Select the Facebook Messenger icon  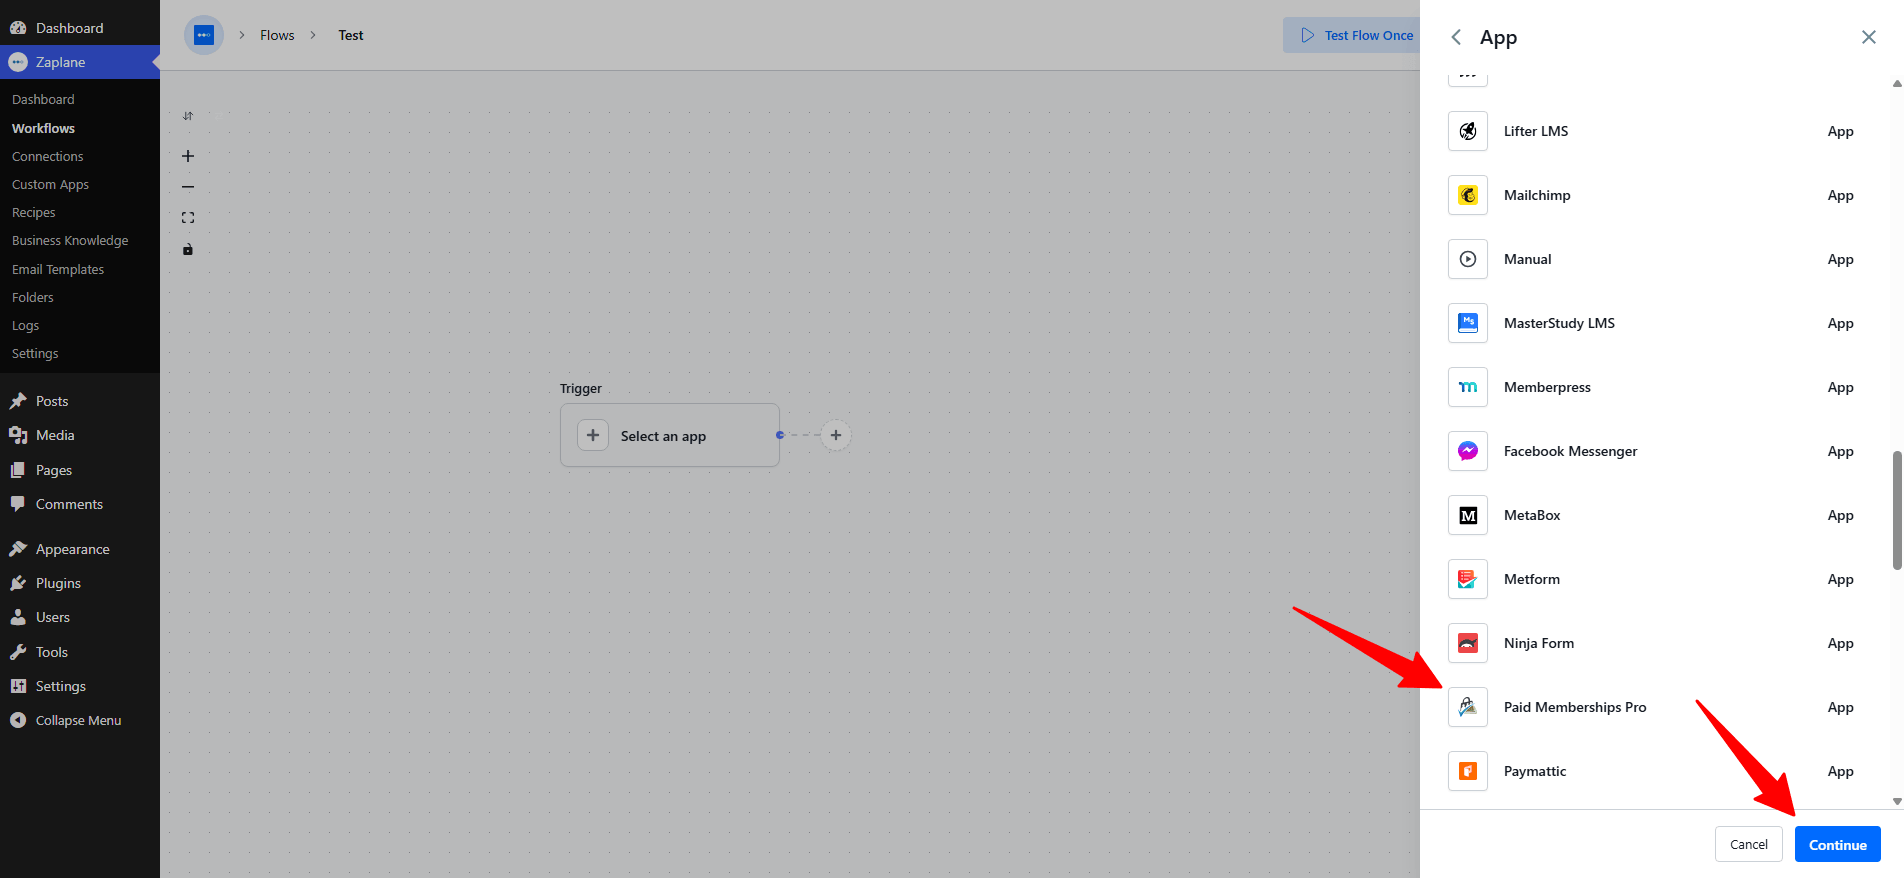pos(1468,451)
